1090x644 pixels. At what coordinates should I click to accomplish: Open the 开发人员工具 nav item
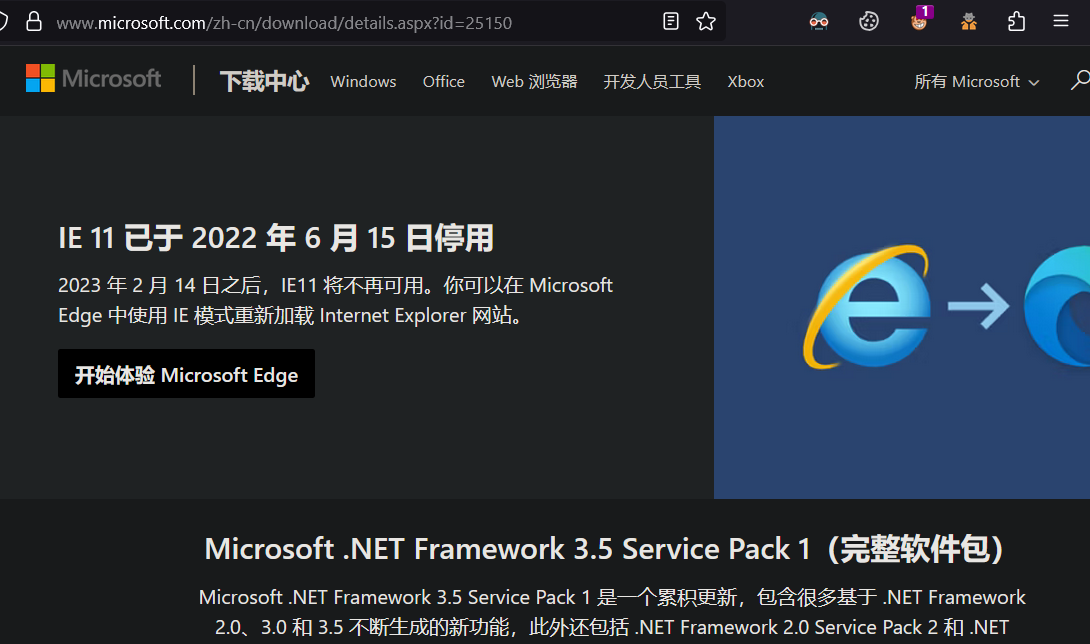[x=652, y=82]
